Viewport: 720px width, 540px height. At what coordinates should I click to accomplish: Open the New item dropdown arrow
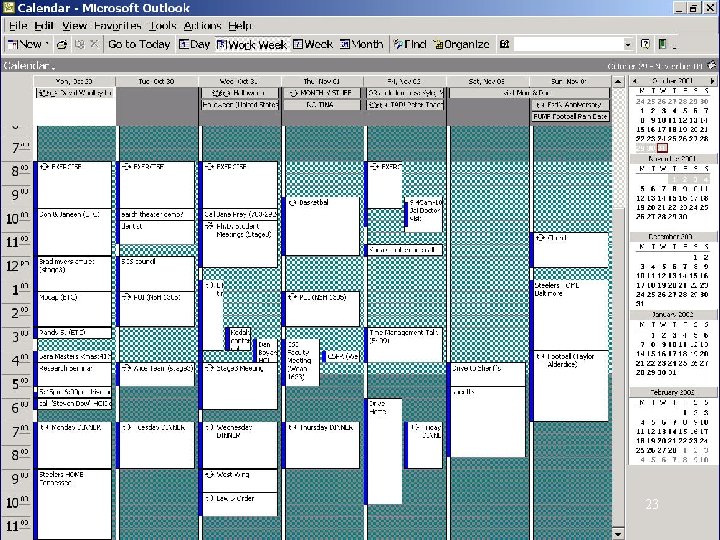click(47, 45)
